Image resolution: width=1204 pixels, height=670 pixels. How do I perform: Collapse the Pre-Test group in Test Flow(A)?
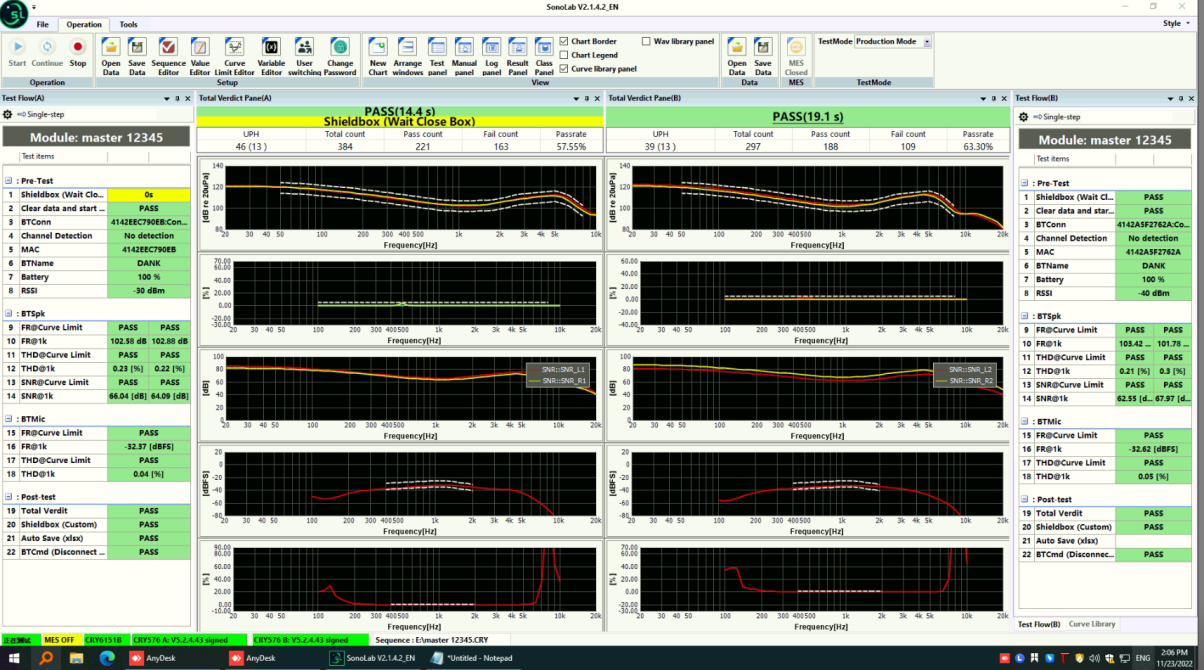tap(10, 181)
